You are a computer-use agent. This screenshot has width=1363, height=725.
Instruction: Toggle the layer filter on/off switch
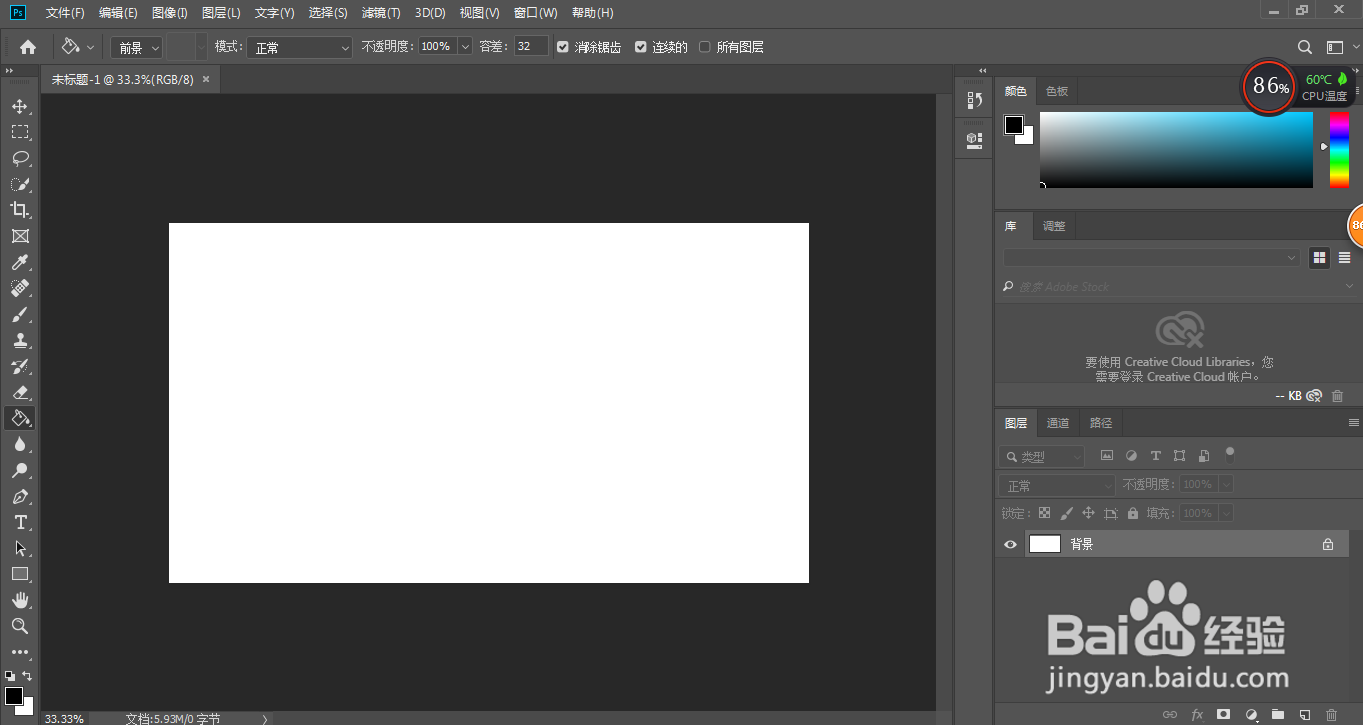click(1230, 455)
